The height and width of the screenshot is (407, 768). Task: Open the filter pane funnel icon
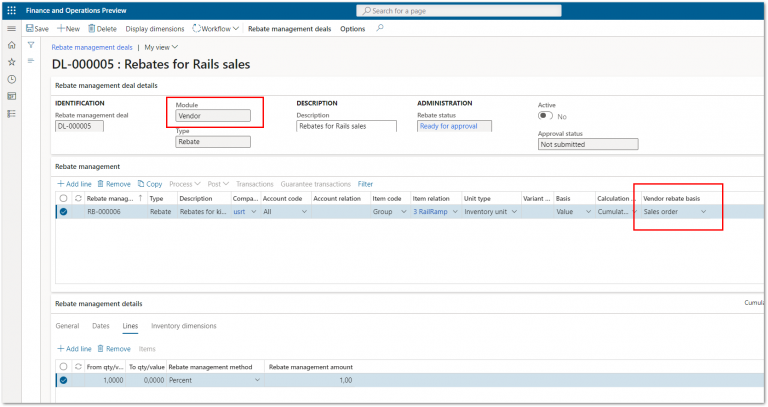pos(31,45)
